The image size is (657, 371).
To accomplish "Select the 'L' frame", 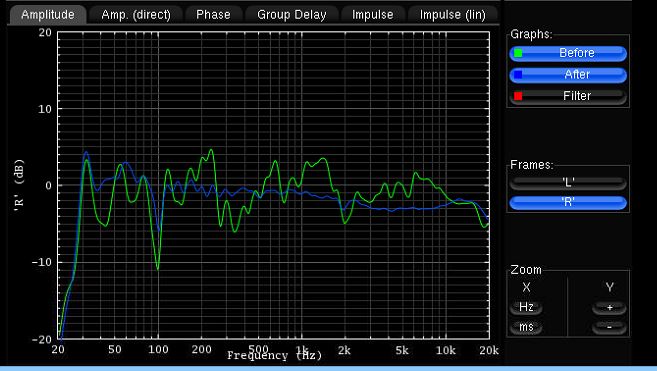I will click(x=568, y=183).
